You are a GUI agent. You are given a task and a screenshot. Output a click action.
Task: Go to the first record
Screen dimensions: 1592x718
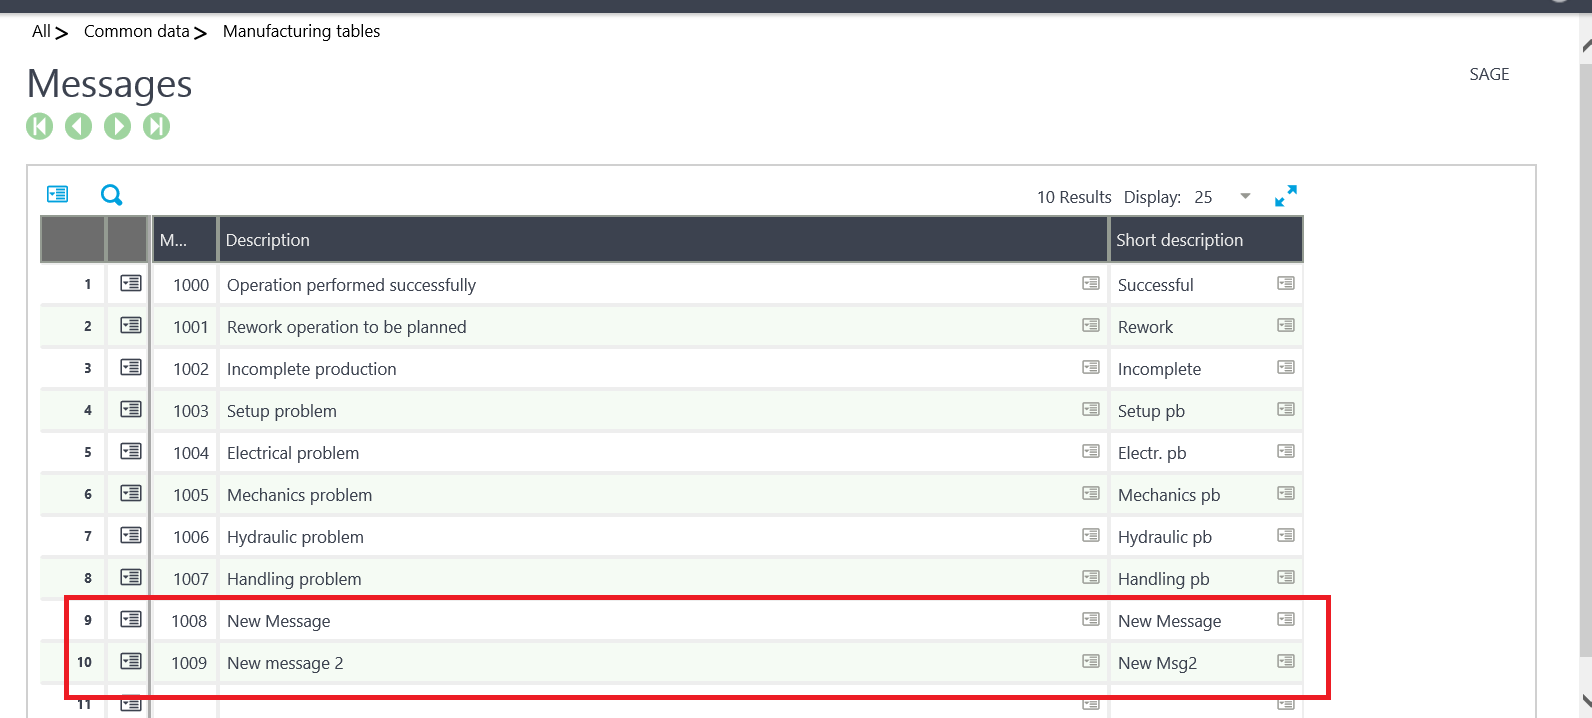click(x=40, y=126)
